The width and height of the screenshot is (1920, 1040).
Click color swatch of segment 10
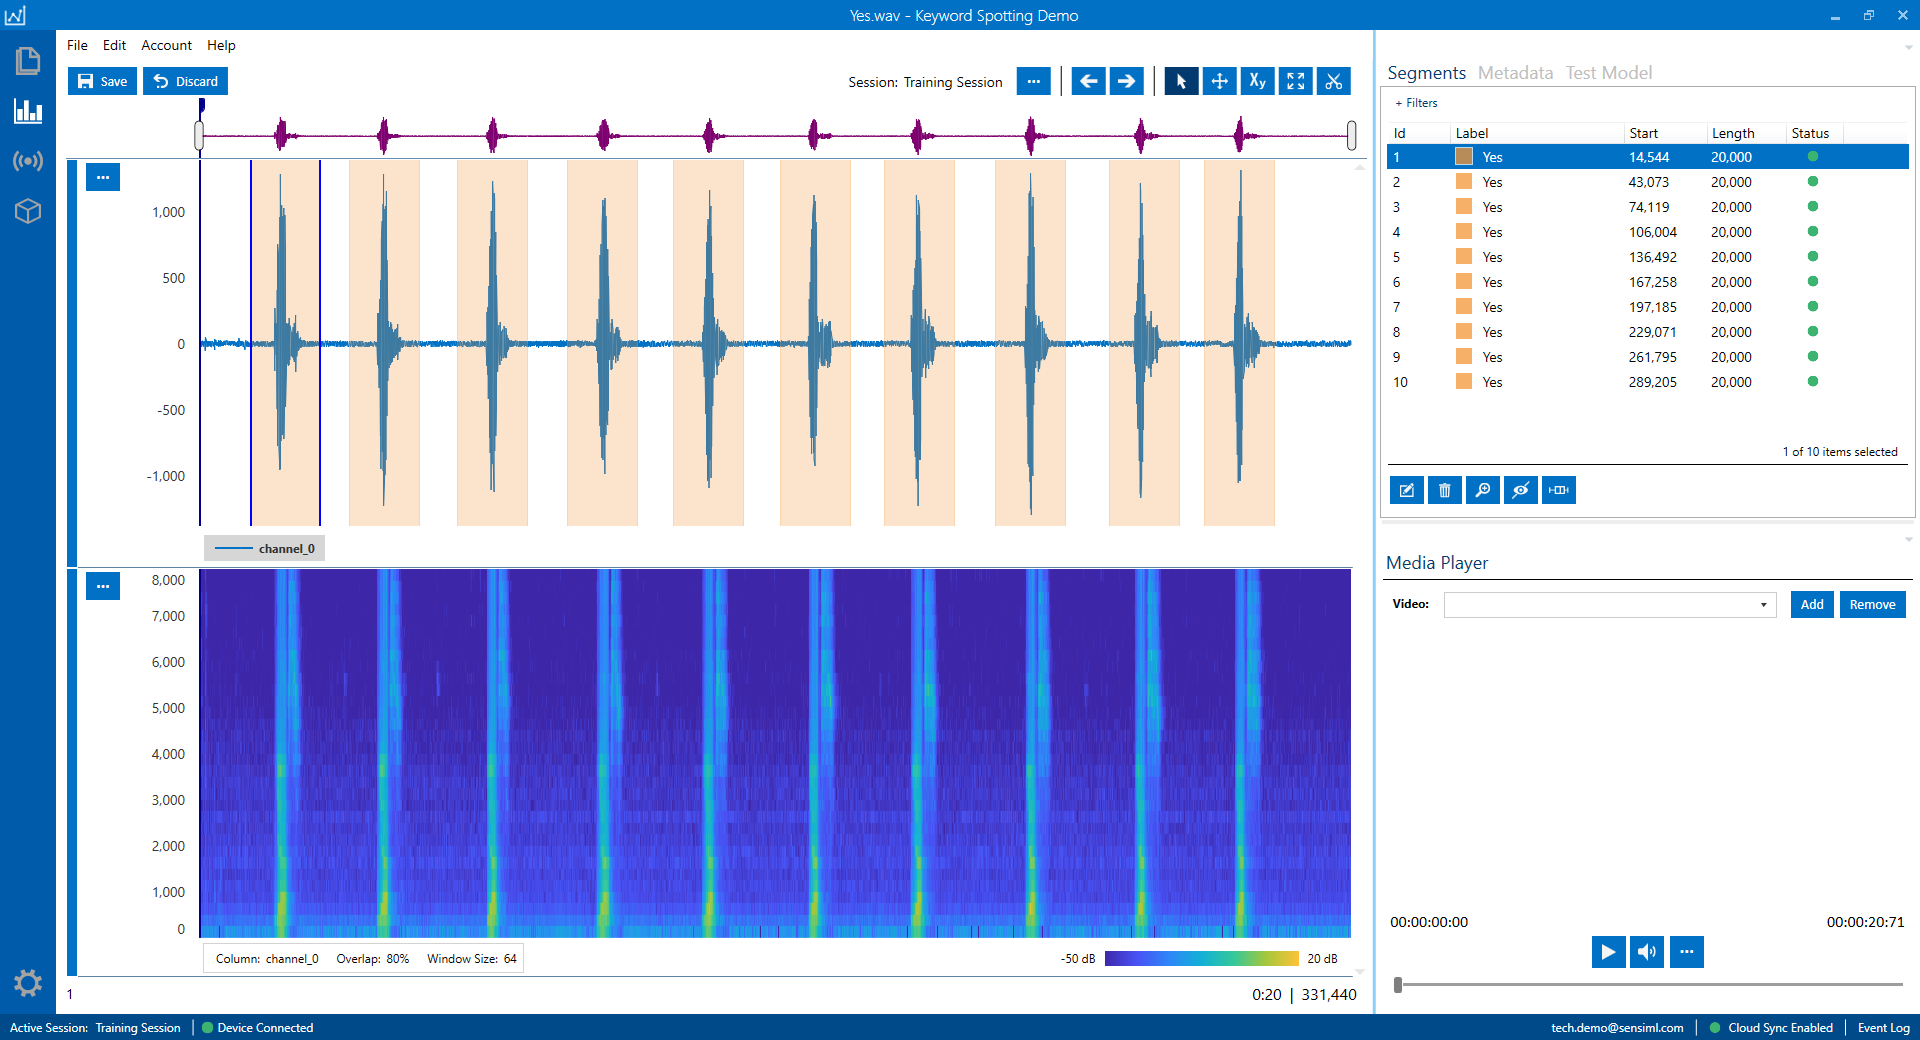tap(1464, 382)
